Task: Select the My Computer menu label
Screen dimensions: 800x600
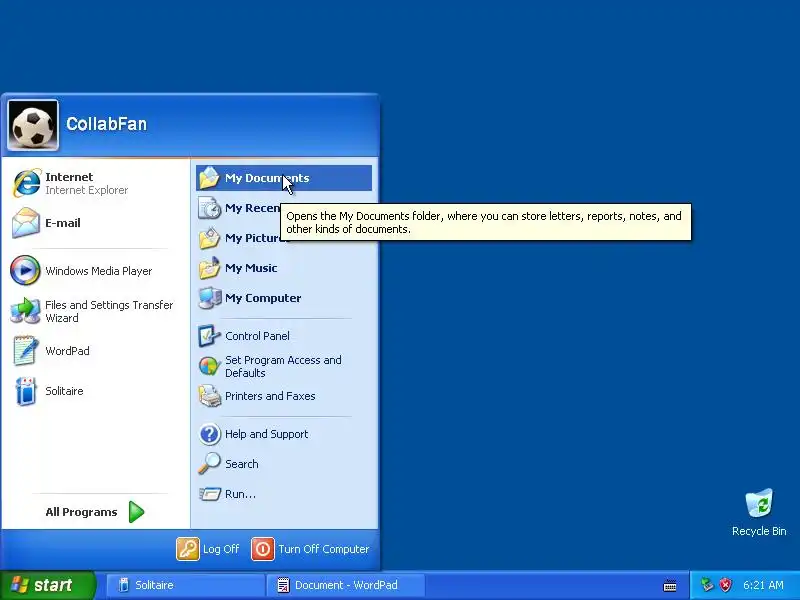Action: coord(263,298)
